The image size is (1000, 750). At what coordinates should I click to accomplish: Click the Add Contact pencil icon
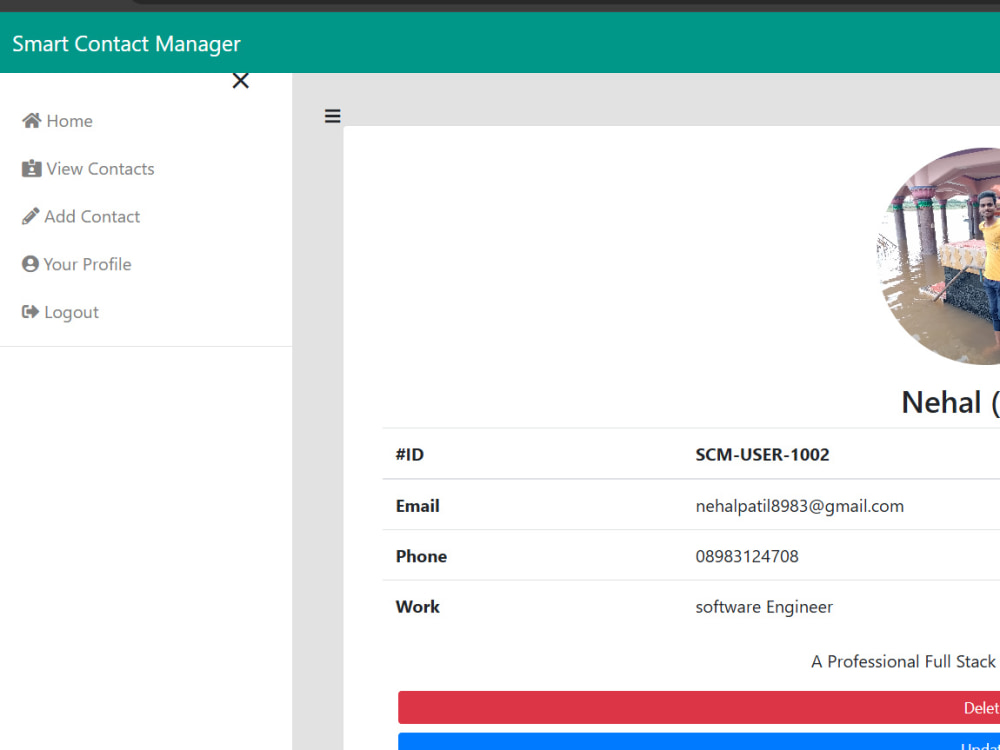pos(30,216)
